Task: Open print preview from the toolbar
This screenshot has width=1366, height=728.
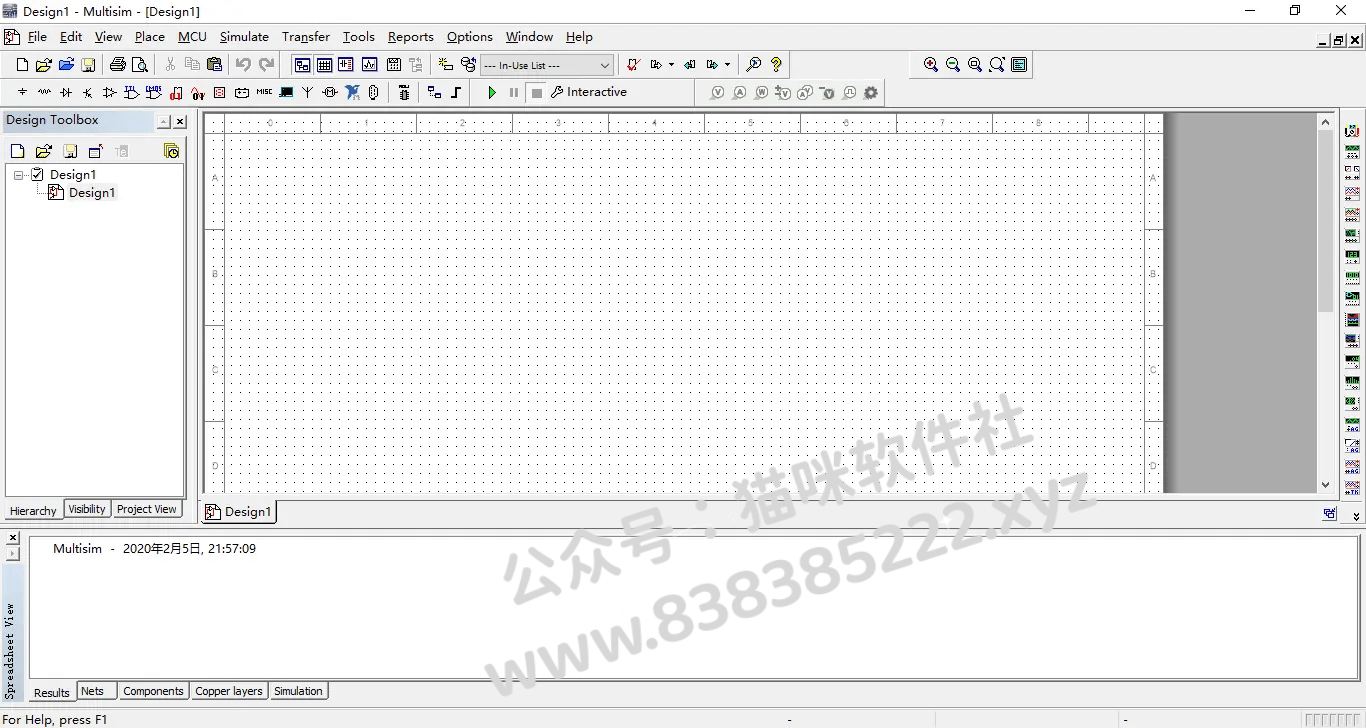Action: click(x=140, y=65)
